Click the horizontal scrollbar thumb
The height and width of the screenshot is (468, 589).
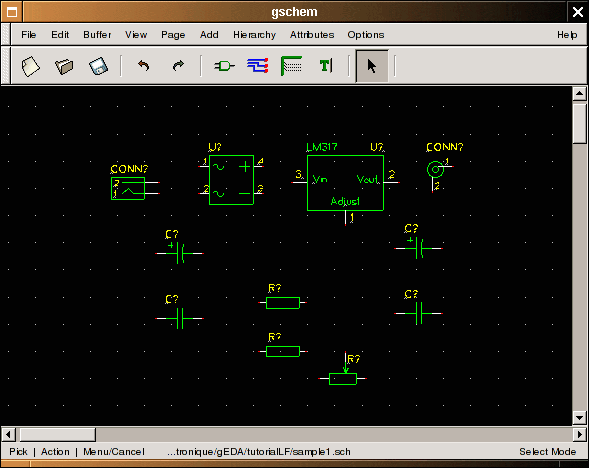tap(57, 435)
